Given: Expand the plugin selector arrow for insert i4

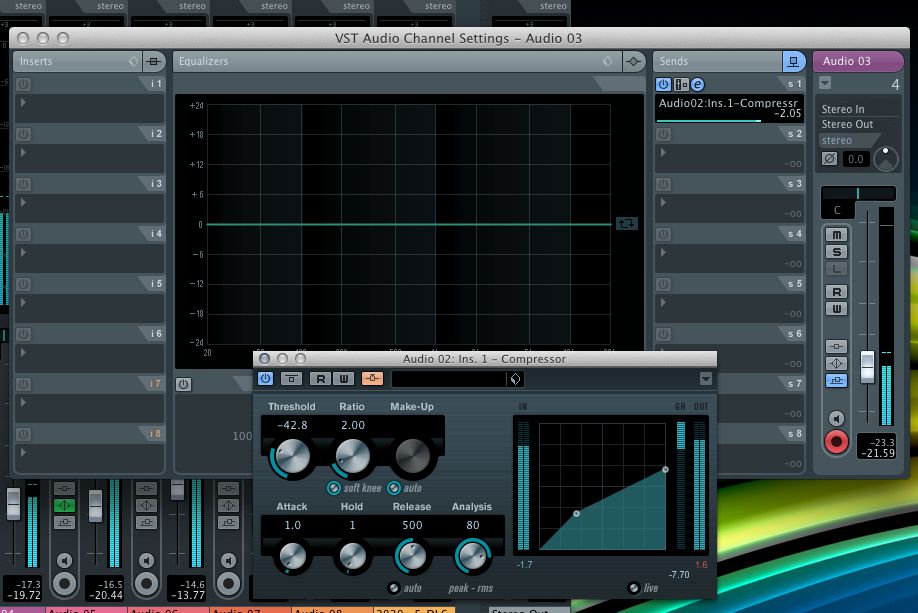Looking at the screenshot, I should [x=23, y=252].
